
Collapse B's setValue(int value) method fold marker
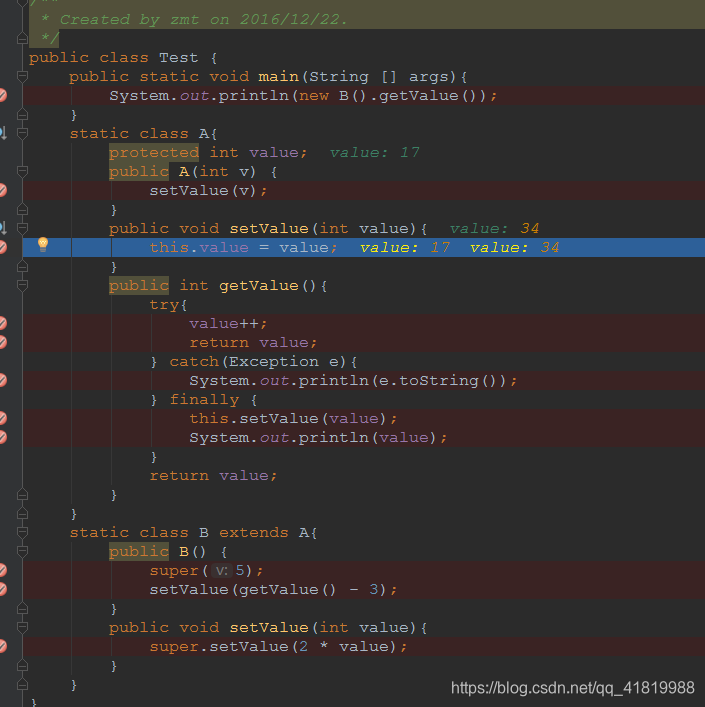tap(22, 627)
